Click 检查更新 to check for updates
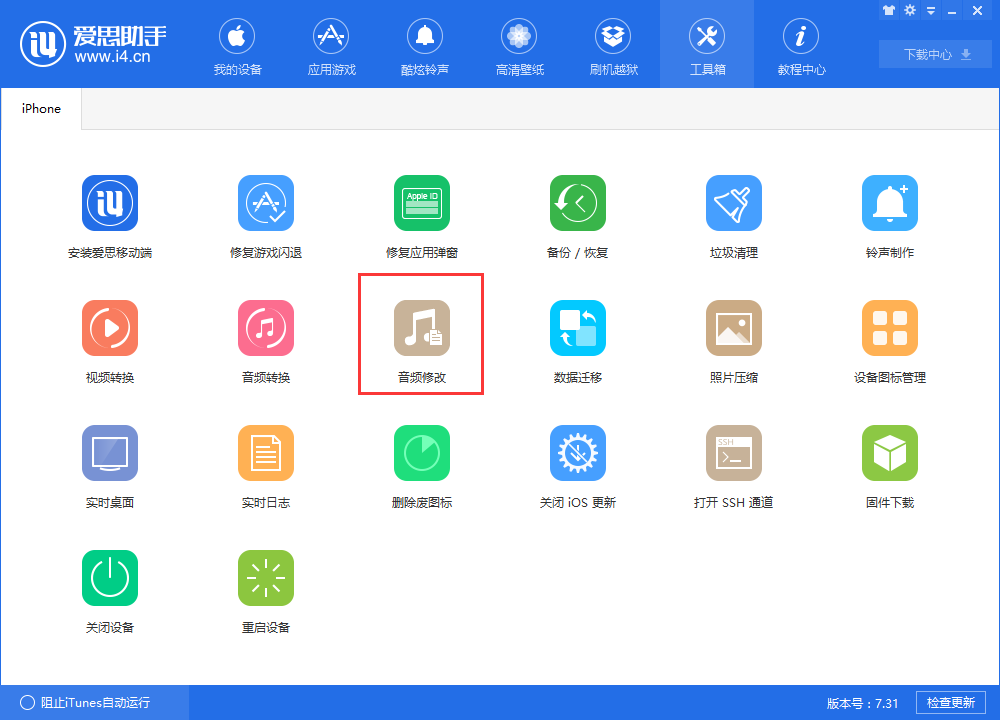This screenshot has height=720, width=1000. (x=950, y=702)
